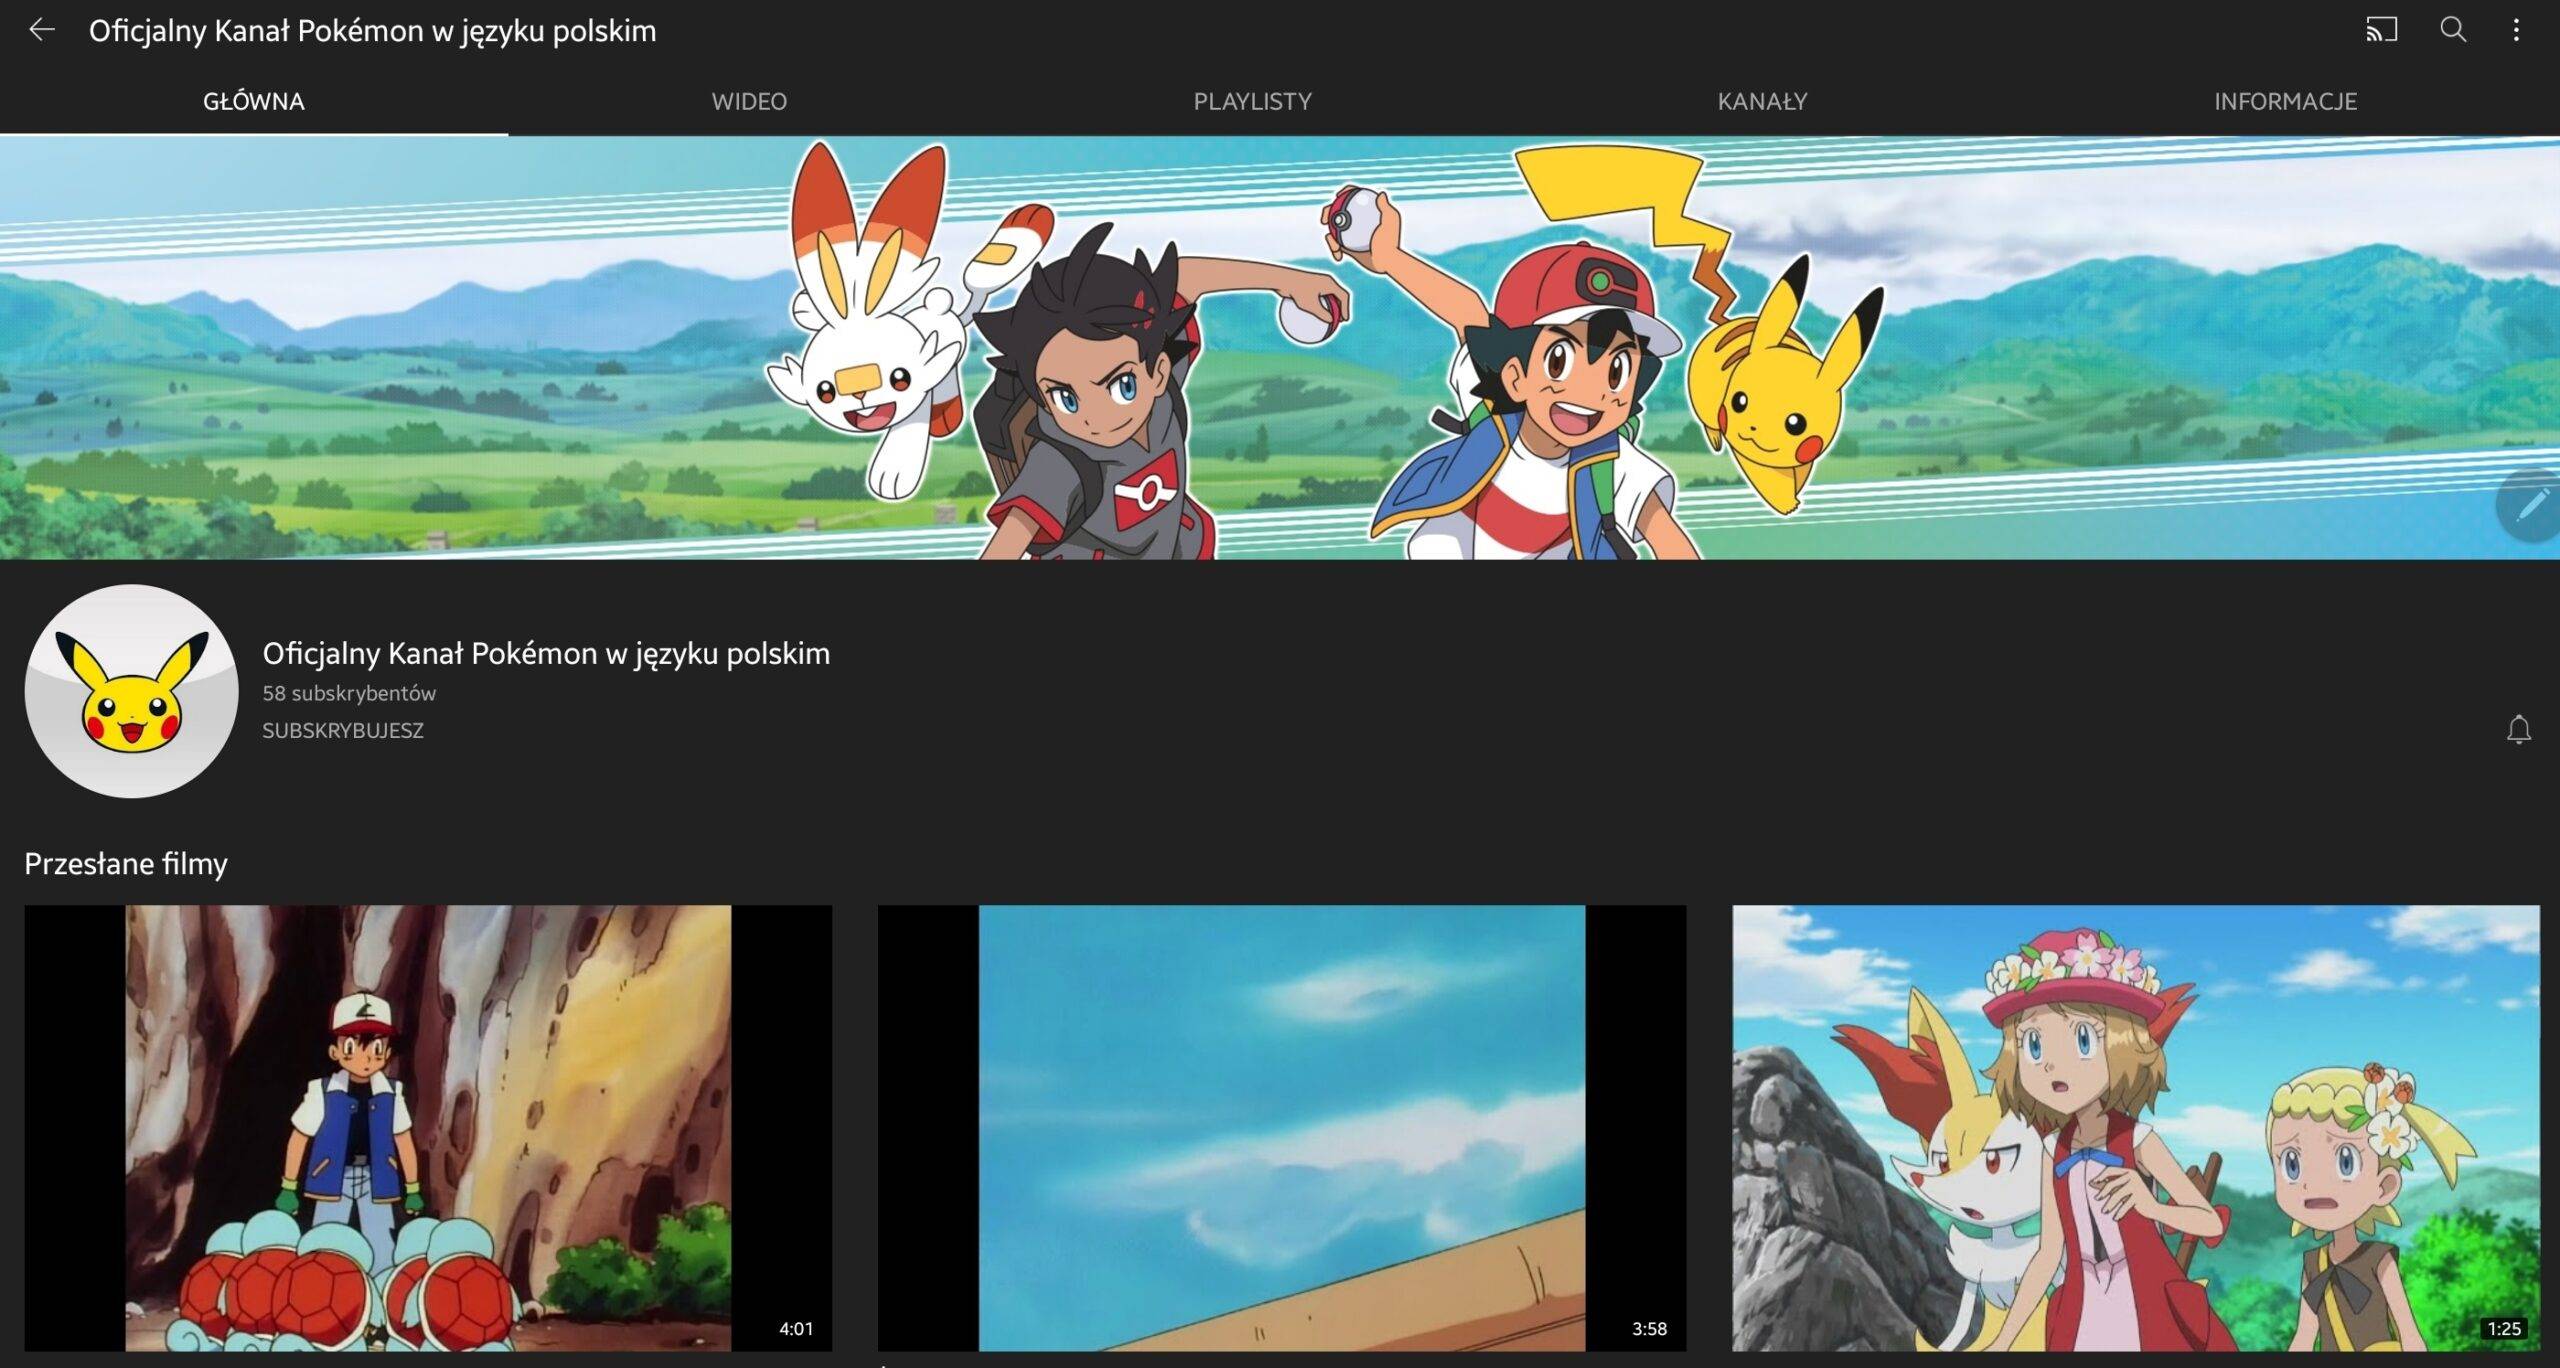Toggle the SUBSKRYBUJESZ subscription button
The width and height of the screenshot is (2560, 1368).
point(343,731)
